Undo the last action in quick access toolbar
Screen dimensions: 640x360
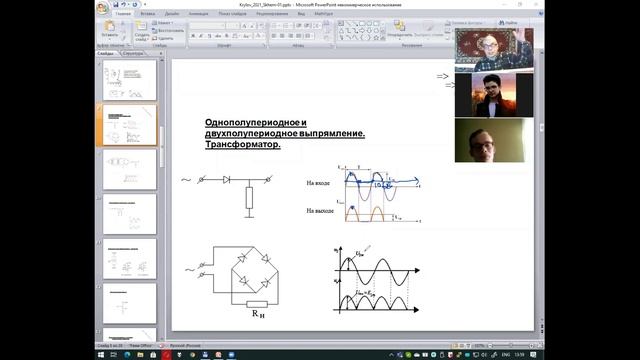[x=123, y=4]
